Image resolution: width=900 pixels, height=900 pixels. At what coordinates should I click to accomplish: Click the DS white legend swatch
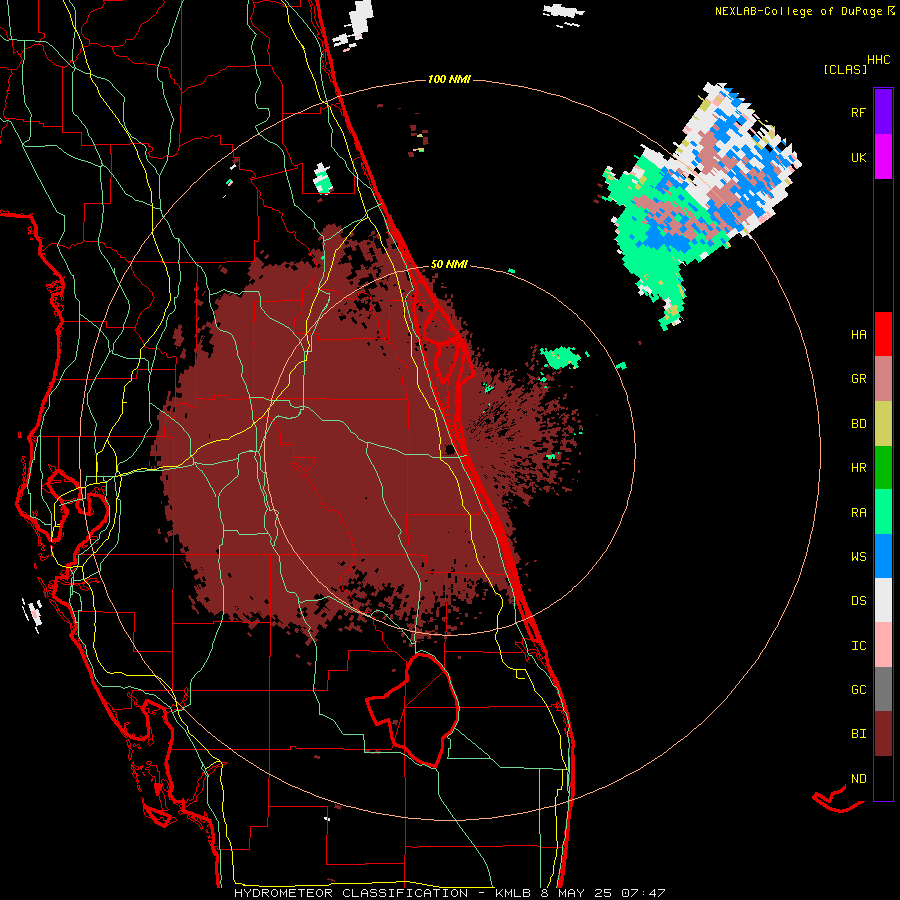coord(883,600)
